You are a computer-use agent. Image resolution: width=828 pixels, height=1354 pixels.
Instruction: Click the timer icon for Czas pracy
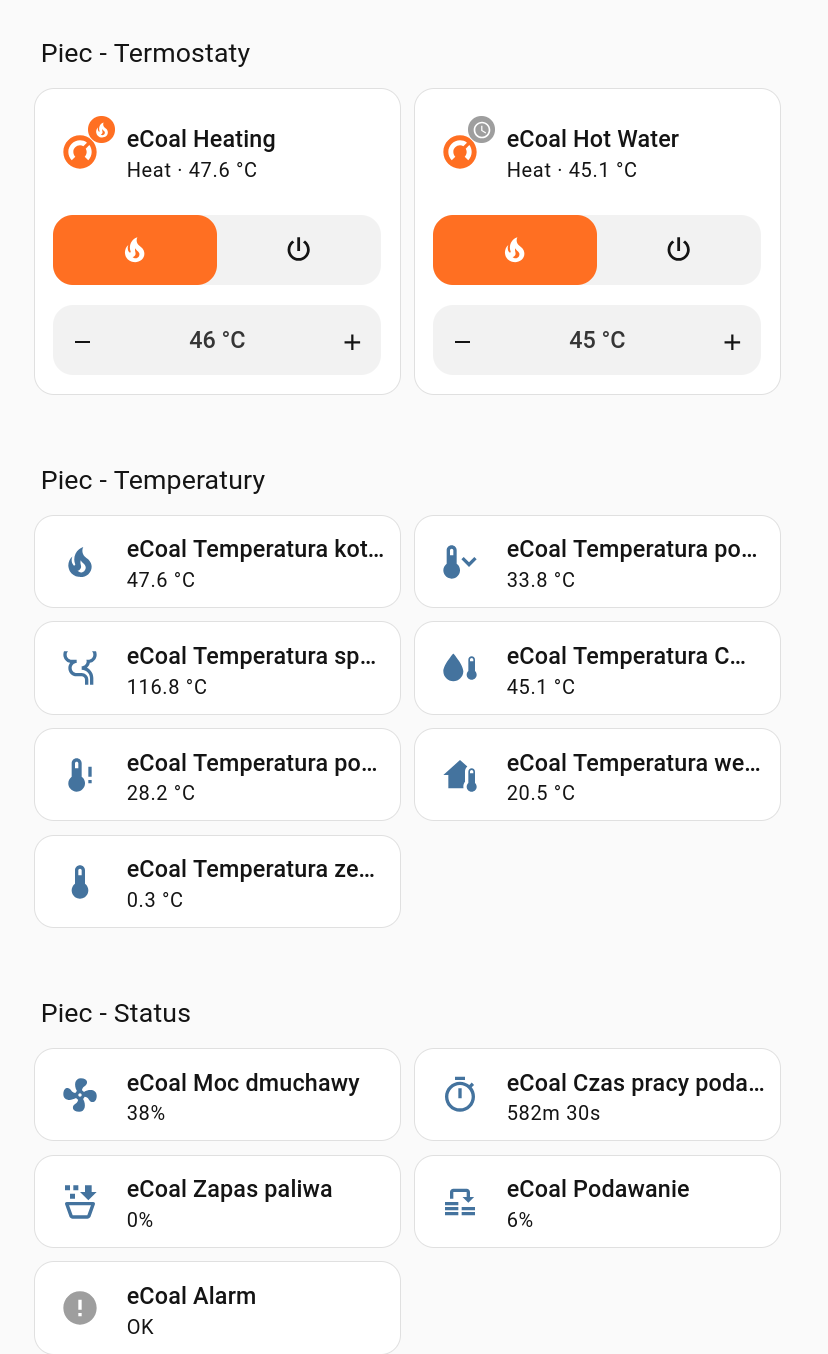pyautogui.click(x=460, y=1095)
